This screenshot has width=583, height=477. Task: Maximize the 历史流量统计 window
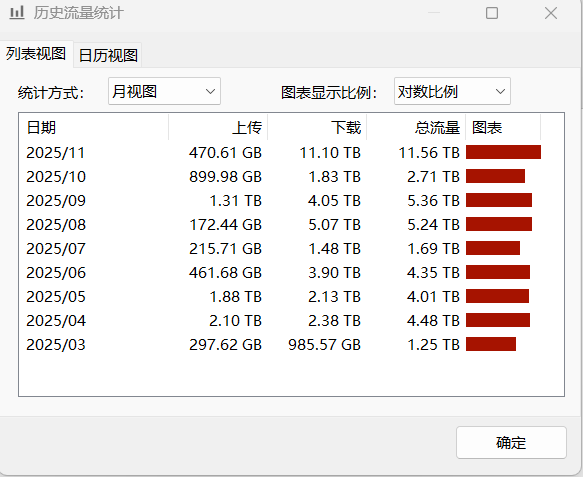492,13
